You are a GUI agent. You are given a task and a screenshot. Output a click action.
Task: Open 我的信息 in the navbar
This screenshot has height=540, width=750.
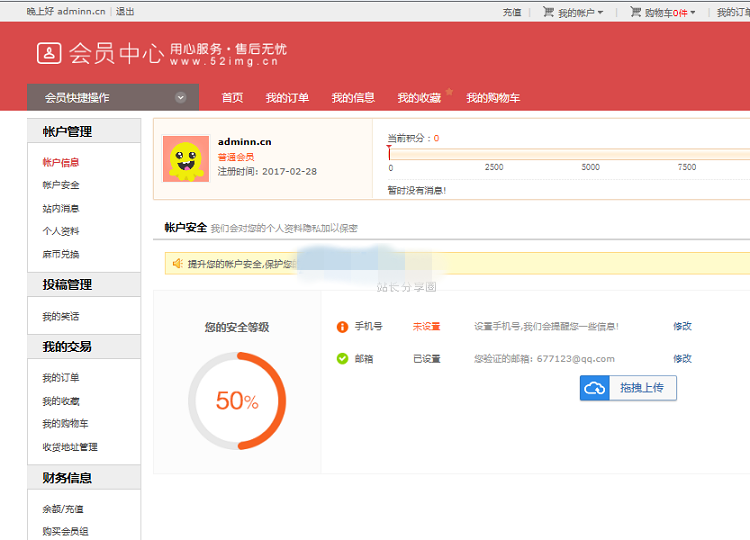pyautogui.click(x=353, y=98)
